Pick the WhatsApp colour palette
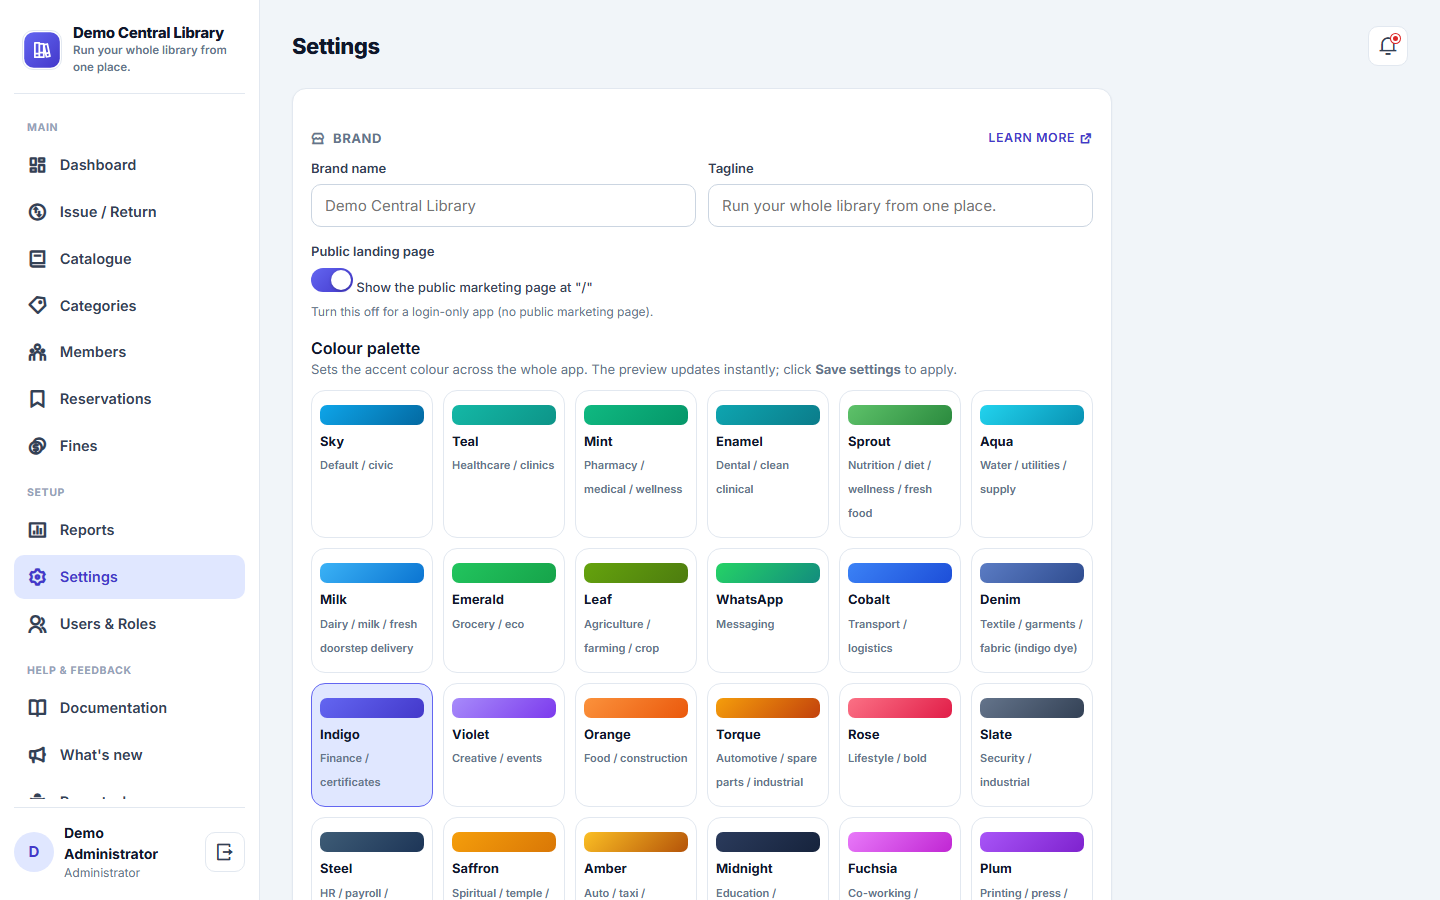 coord(768,610)
